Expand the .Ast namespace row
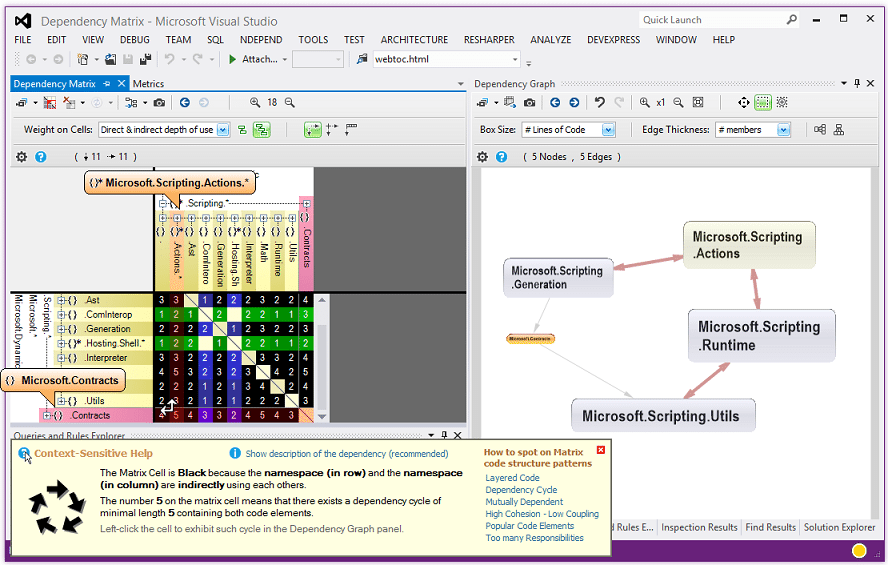Screen dimensions: 888x565 click(x=61, y=300)
